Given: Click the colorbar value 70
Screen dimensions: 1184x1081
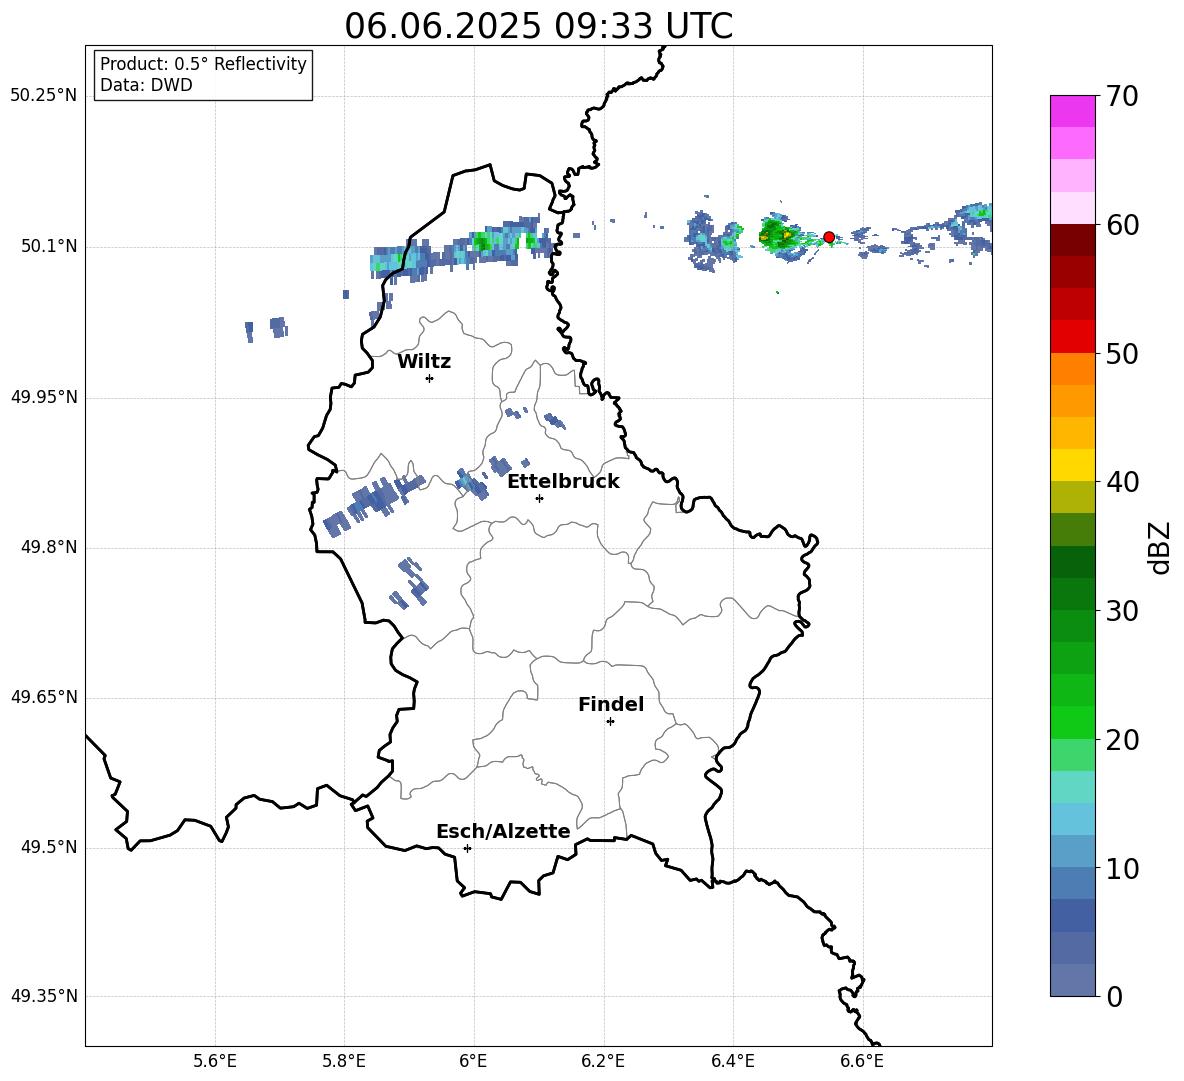Looking at the screenshot, I should 1122,97.
